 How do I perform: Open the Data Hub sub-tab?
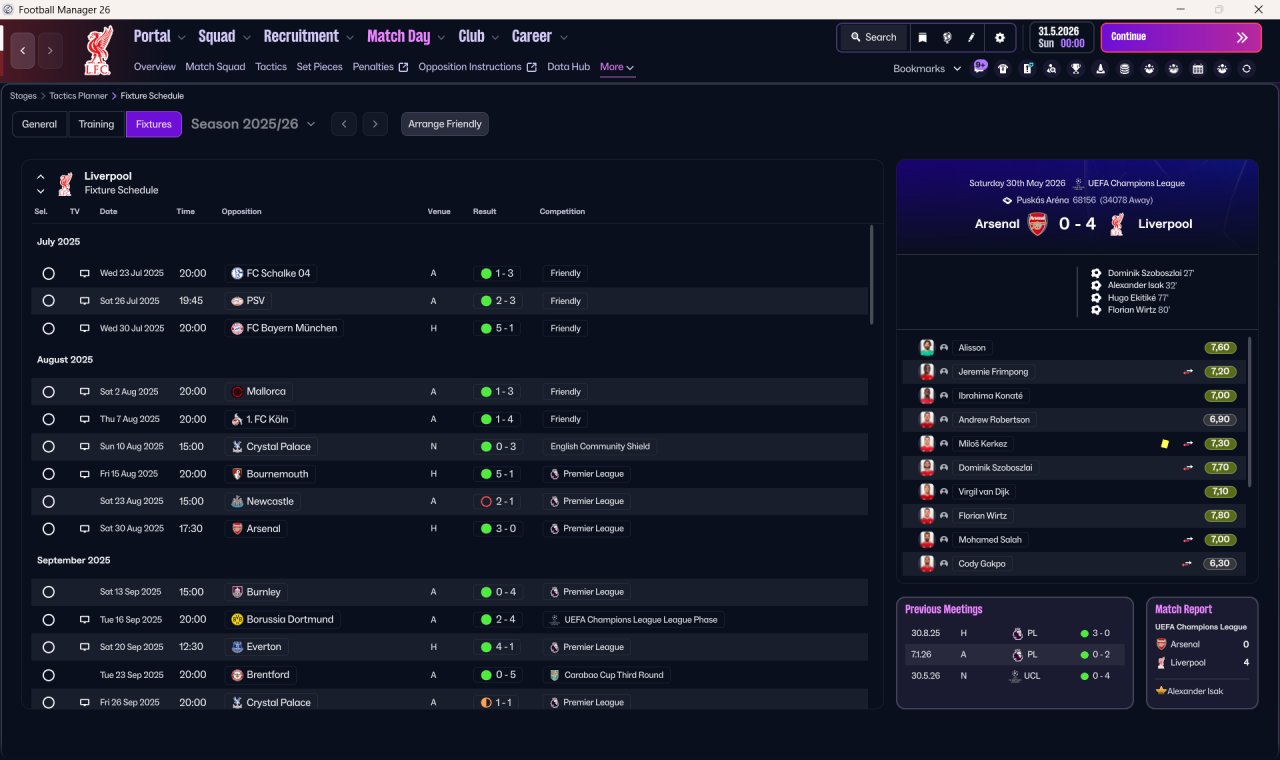click(568, 67)
